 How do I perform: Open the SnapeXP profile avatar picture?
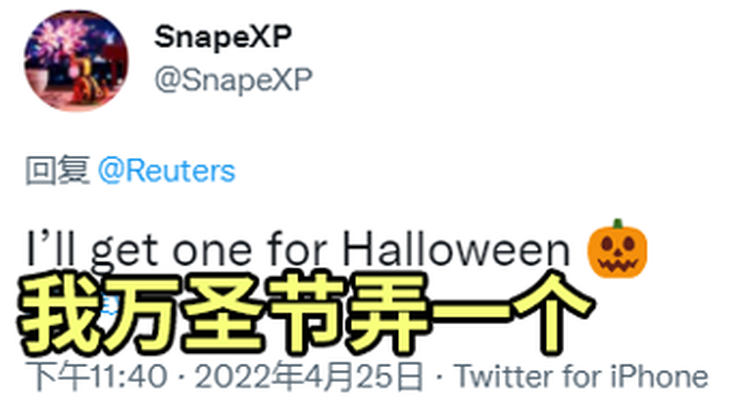(76, 61)
